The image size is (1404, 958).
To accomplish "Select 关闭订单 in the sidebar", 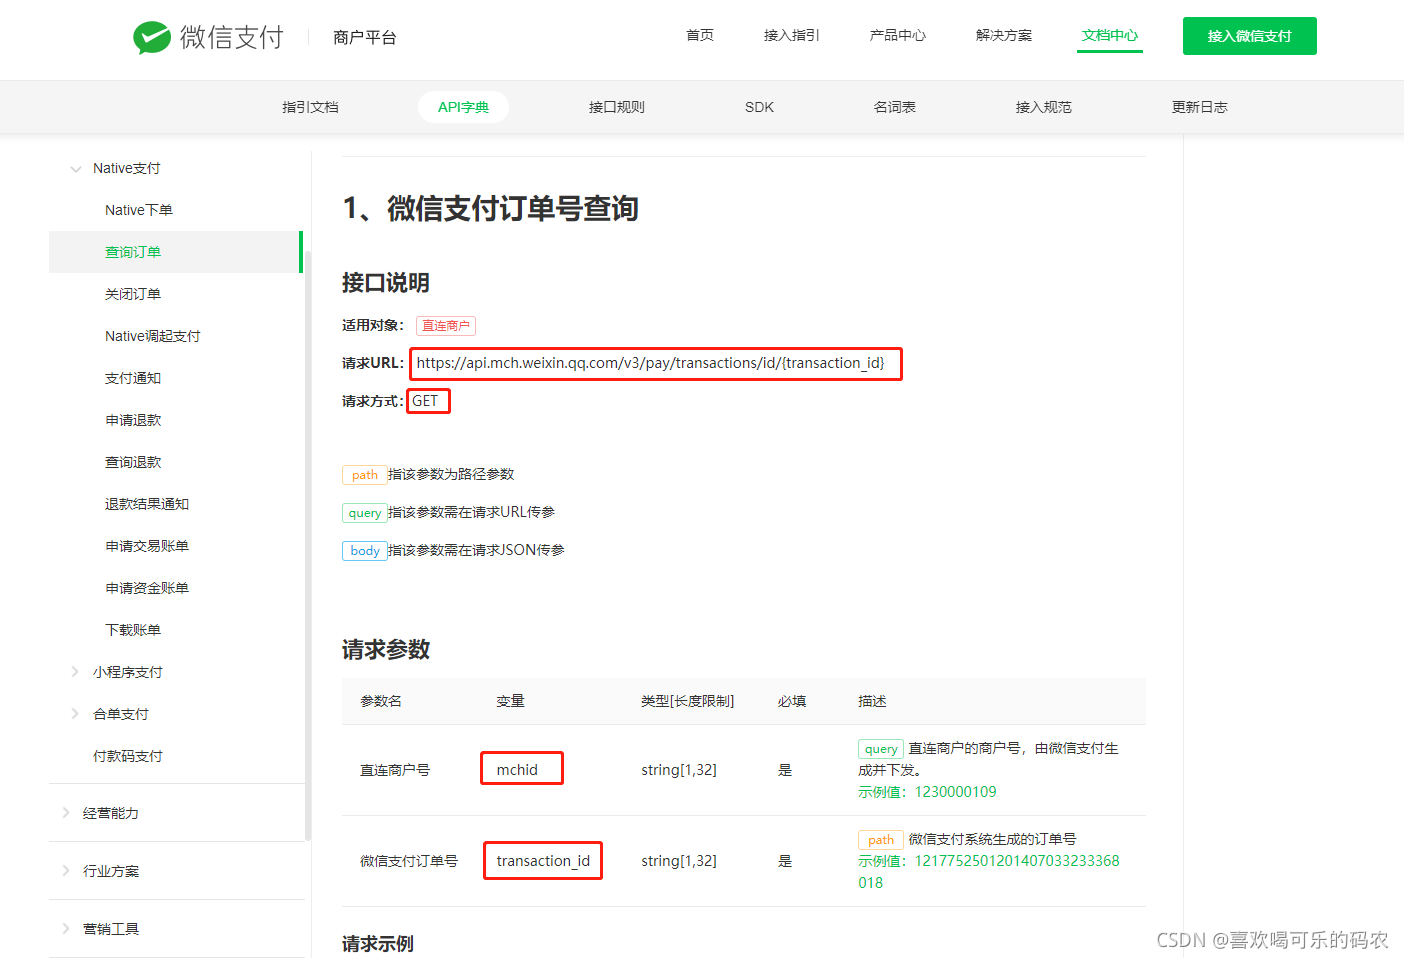I will (x=131, y=293).
